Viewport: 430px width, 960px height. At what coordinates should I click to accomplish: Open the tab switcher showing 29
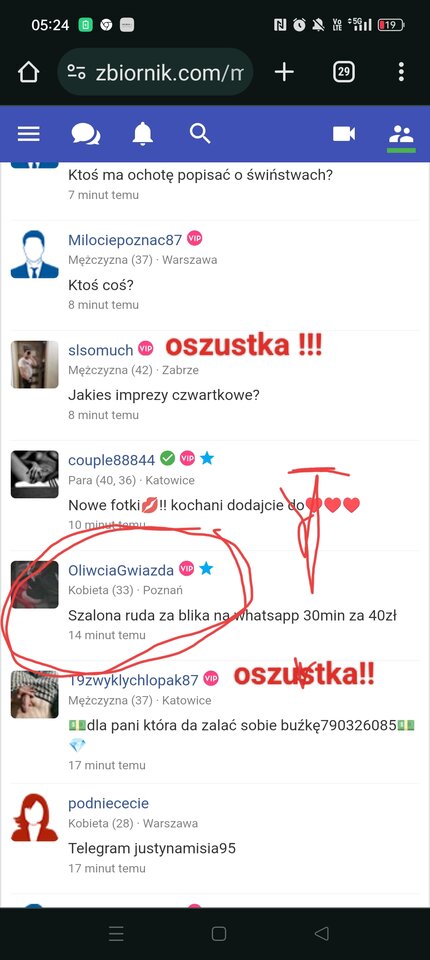tap(344, 72)
